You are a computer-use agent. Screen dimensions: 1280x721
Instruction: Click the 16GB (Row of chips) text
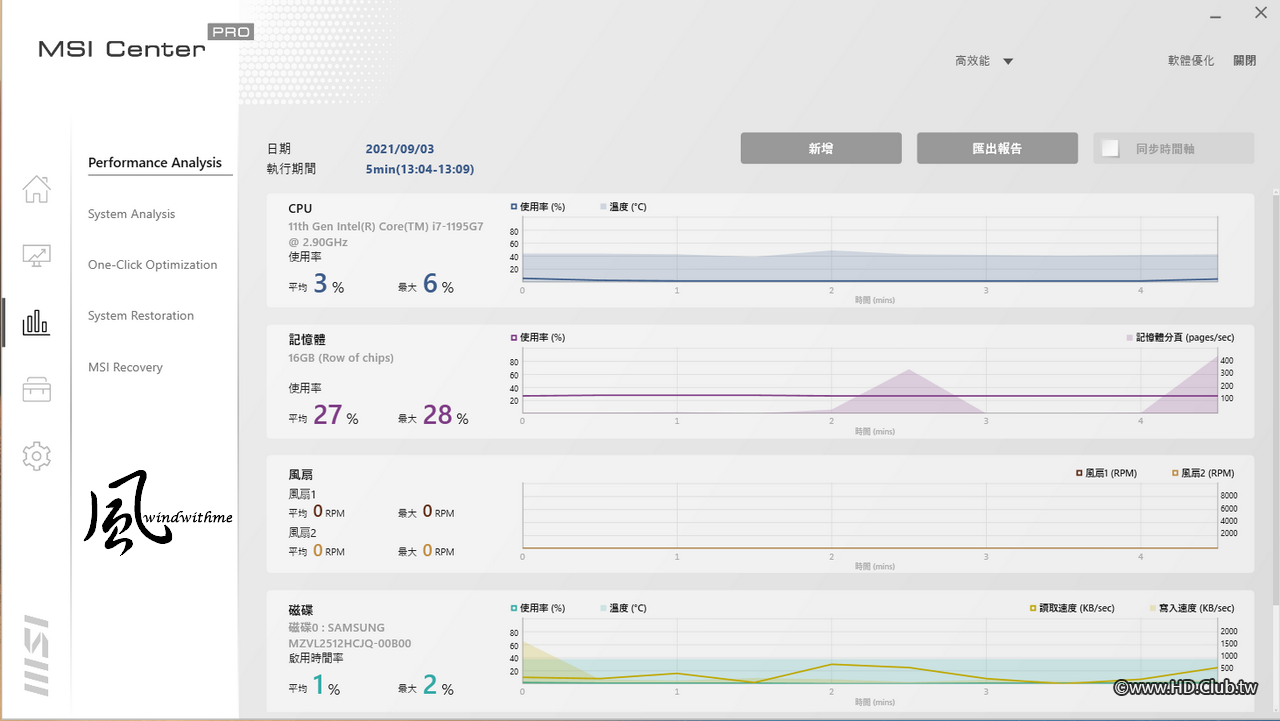pos(341,358)
